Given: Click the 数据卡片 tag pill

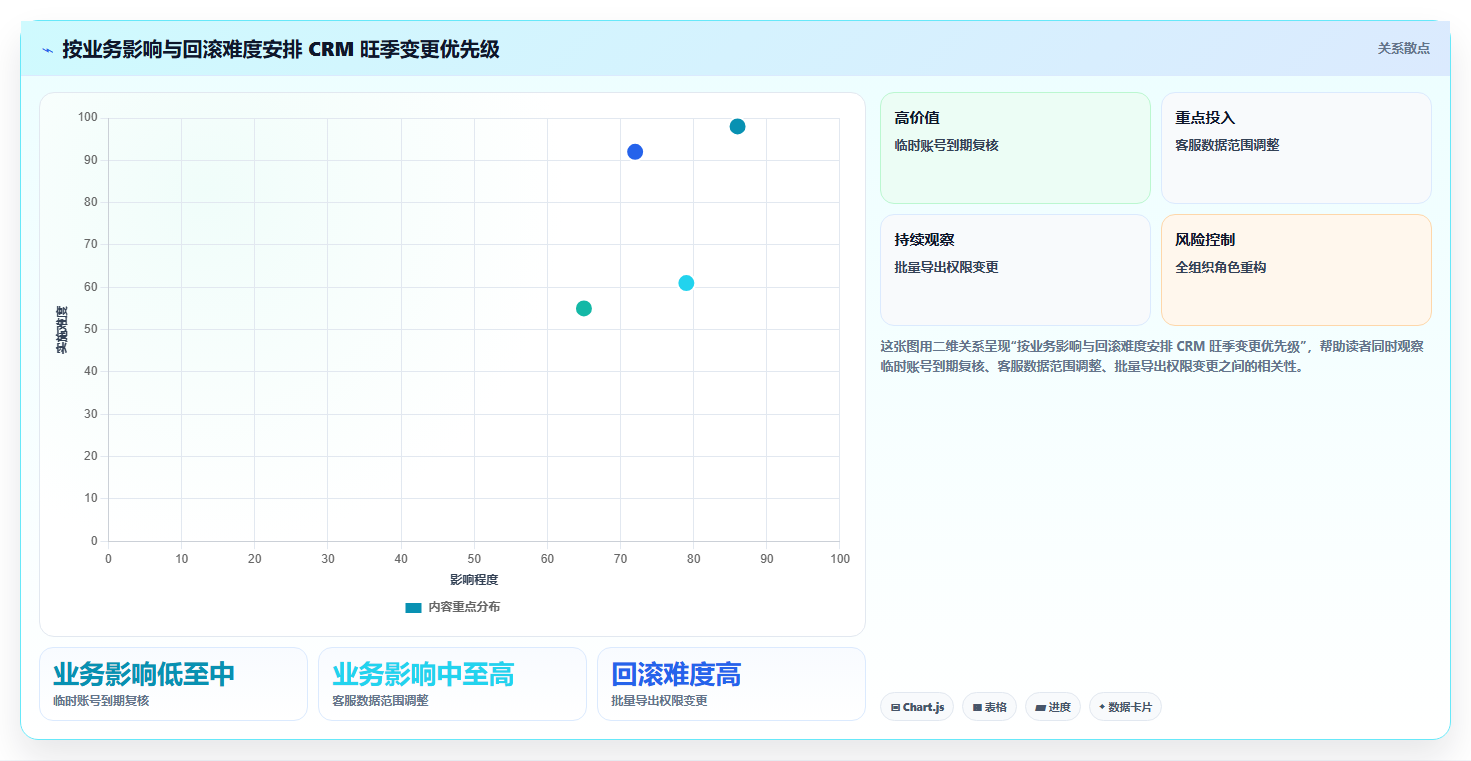Looking at the screenshot, I should point(1125,707).
